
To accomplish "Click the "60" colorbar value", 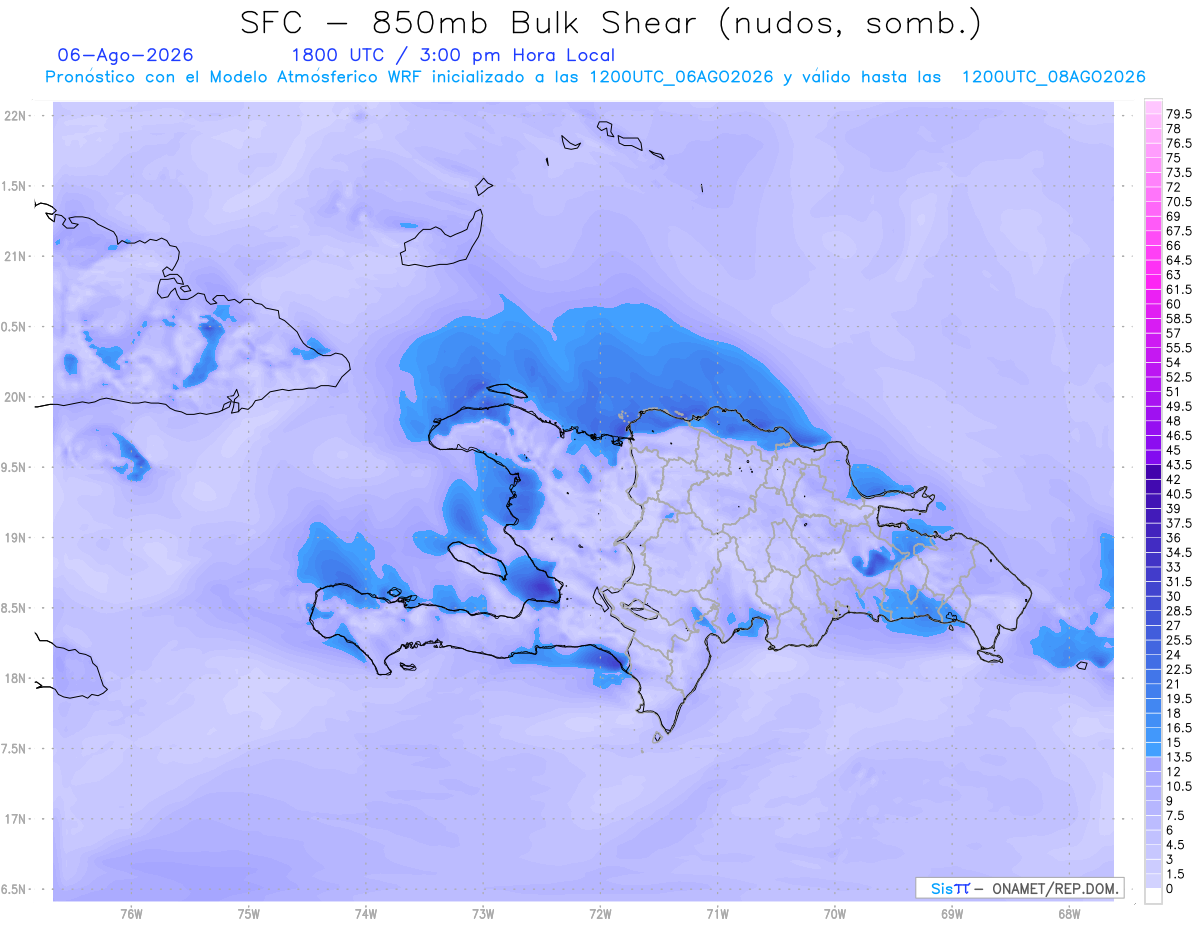I will coord(1173,304).
